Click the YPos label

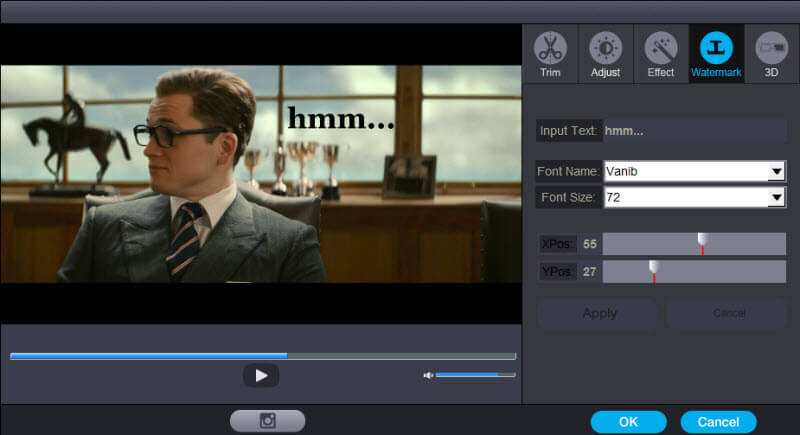point(557,271)
